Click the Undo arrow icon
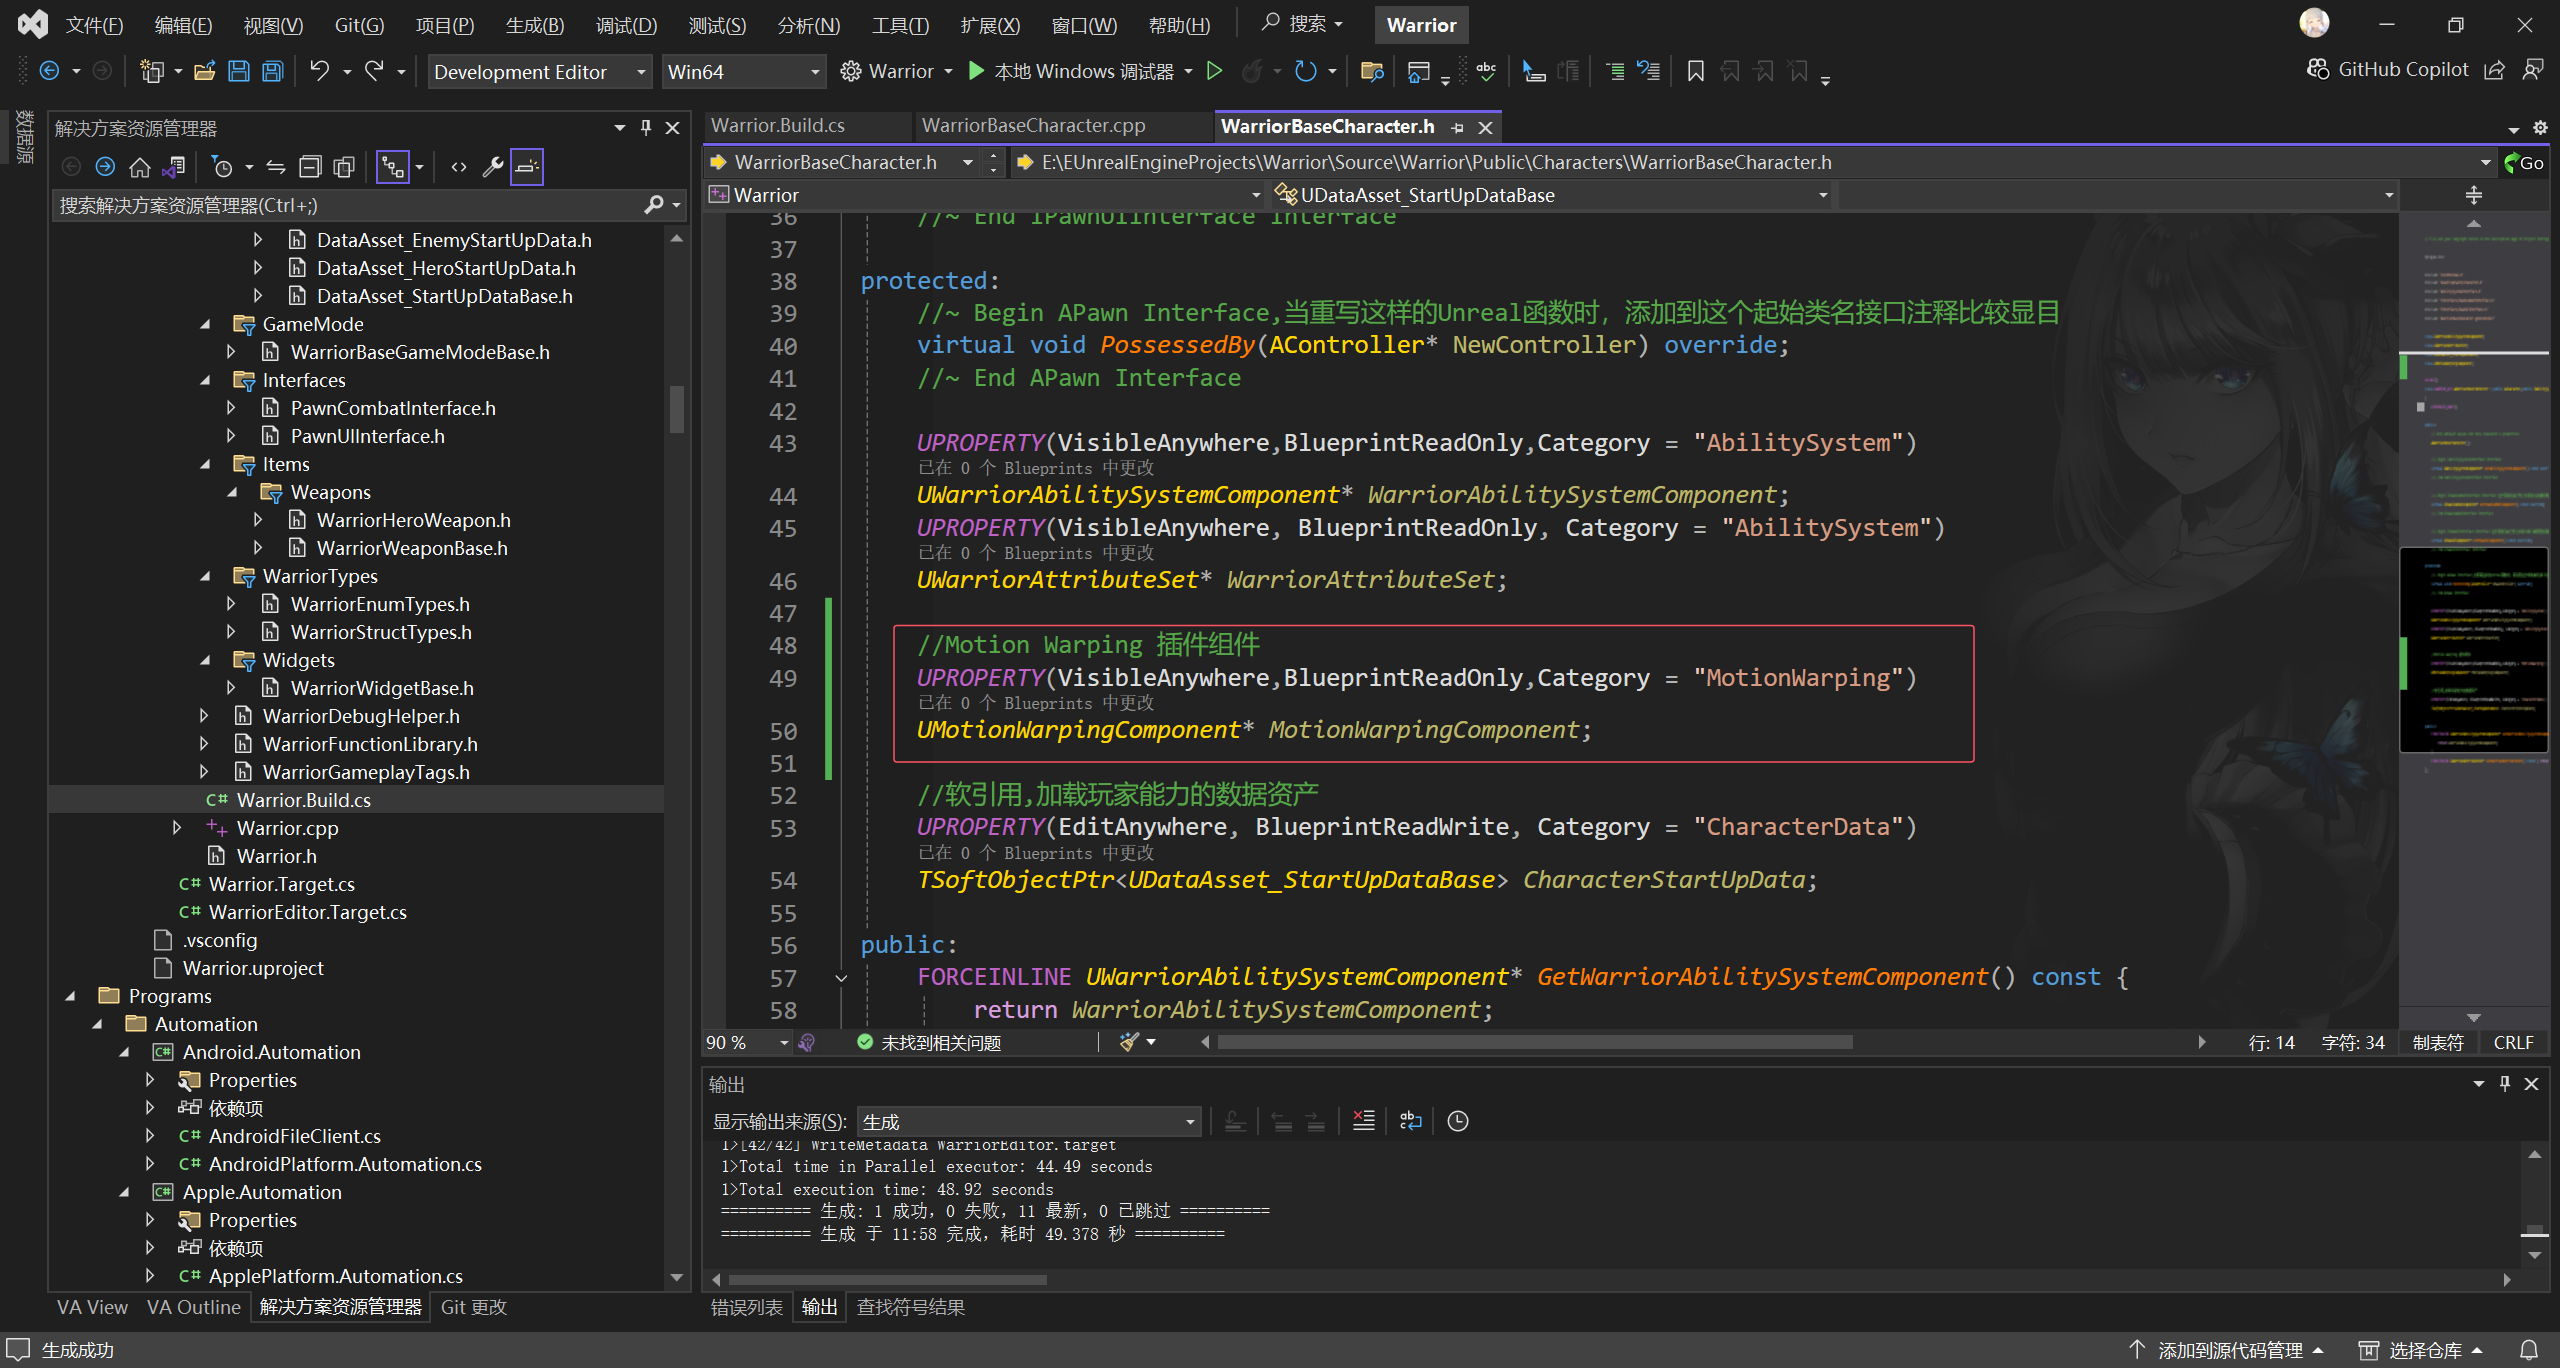 (x=319, y=71)
